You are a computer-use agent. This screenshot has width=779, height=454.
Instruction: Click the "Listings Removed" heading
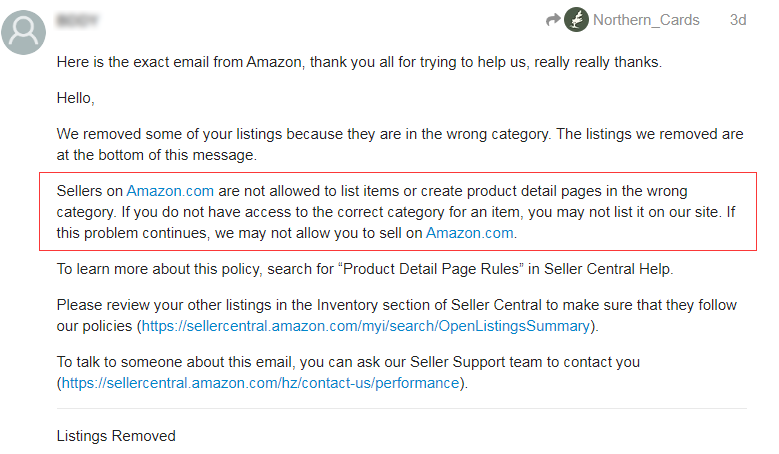pyautogui.click(x=116, y=436)
